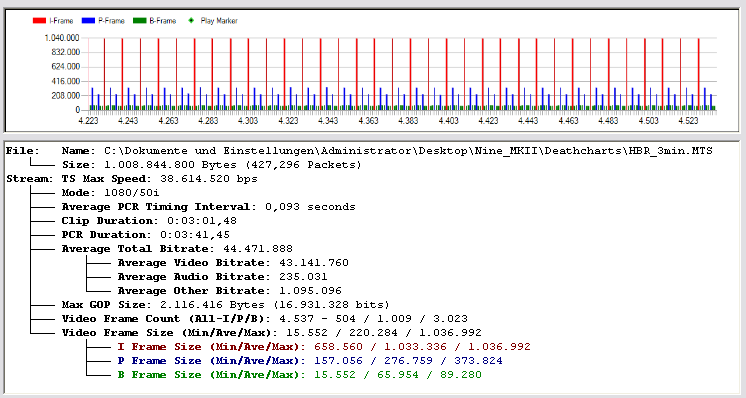
Task: Select the Average Video Bitrate sub-entry
Action: [x=233, y=263]
